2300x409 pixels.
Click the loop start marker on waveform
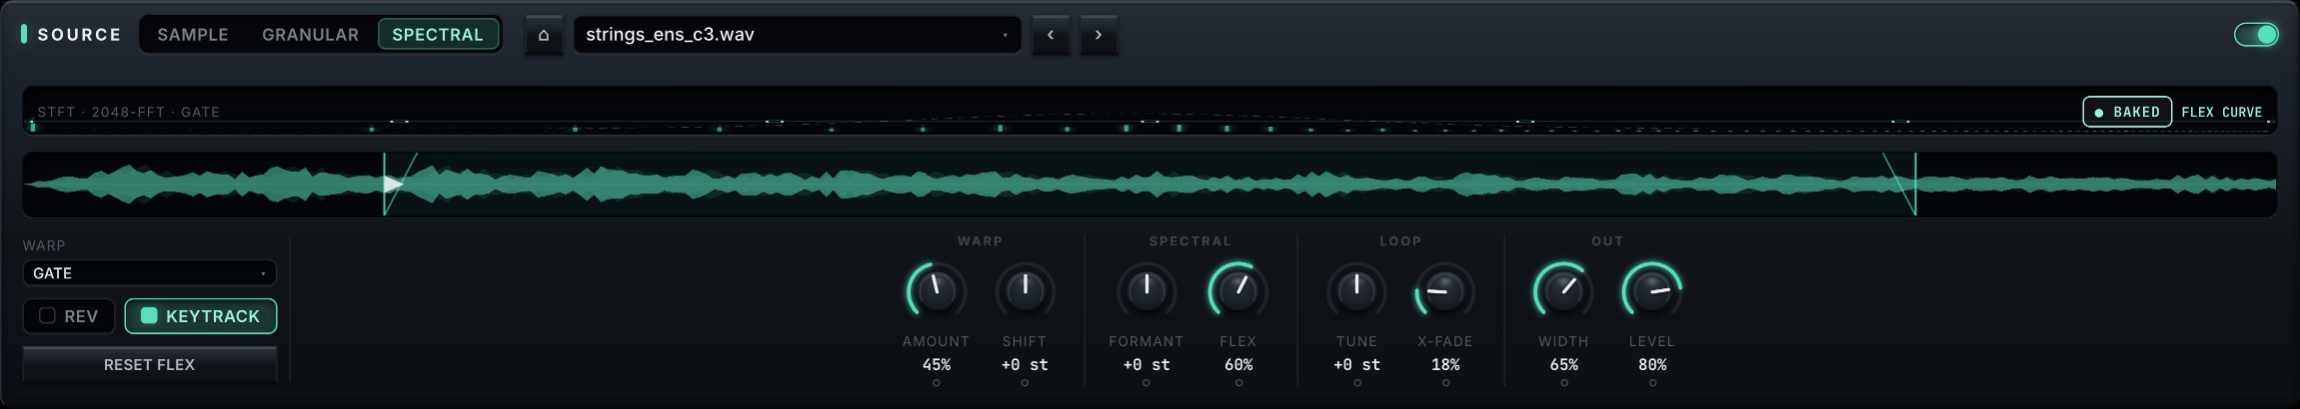click(384, 184)
